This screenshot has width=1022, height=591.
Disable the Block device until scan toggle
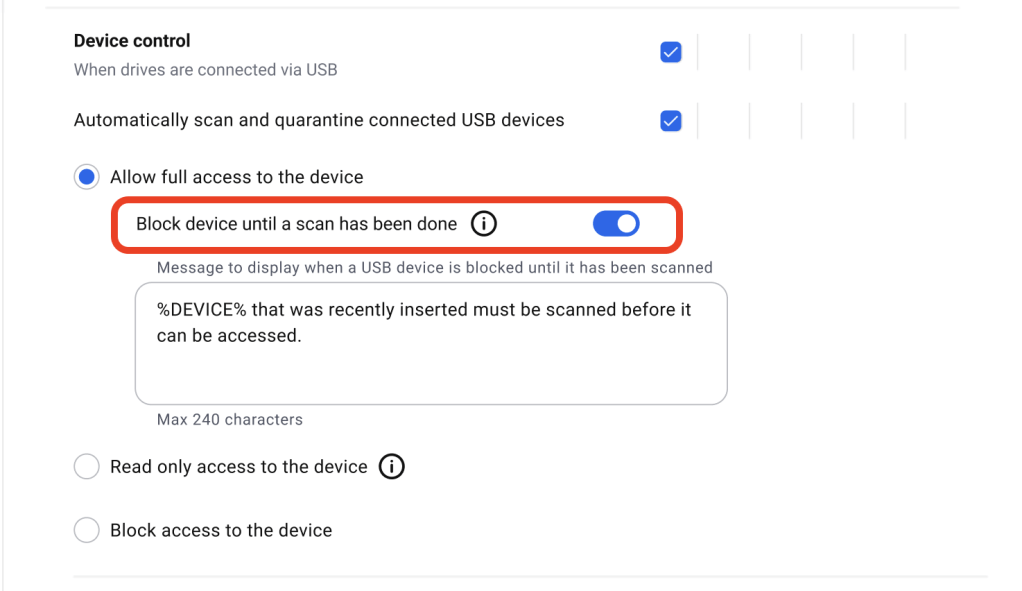616,224
